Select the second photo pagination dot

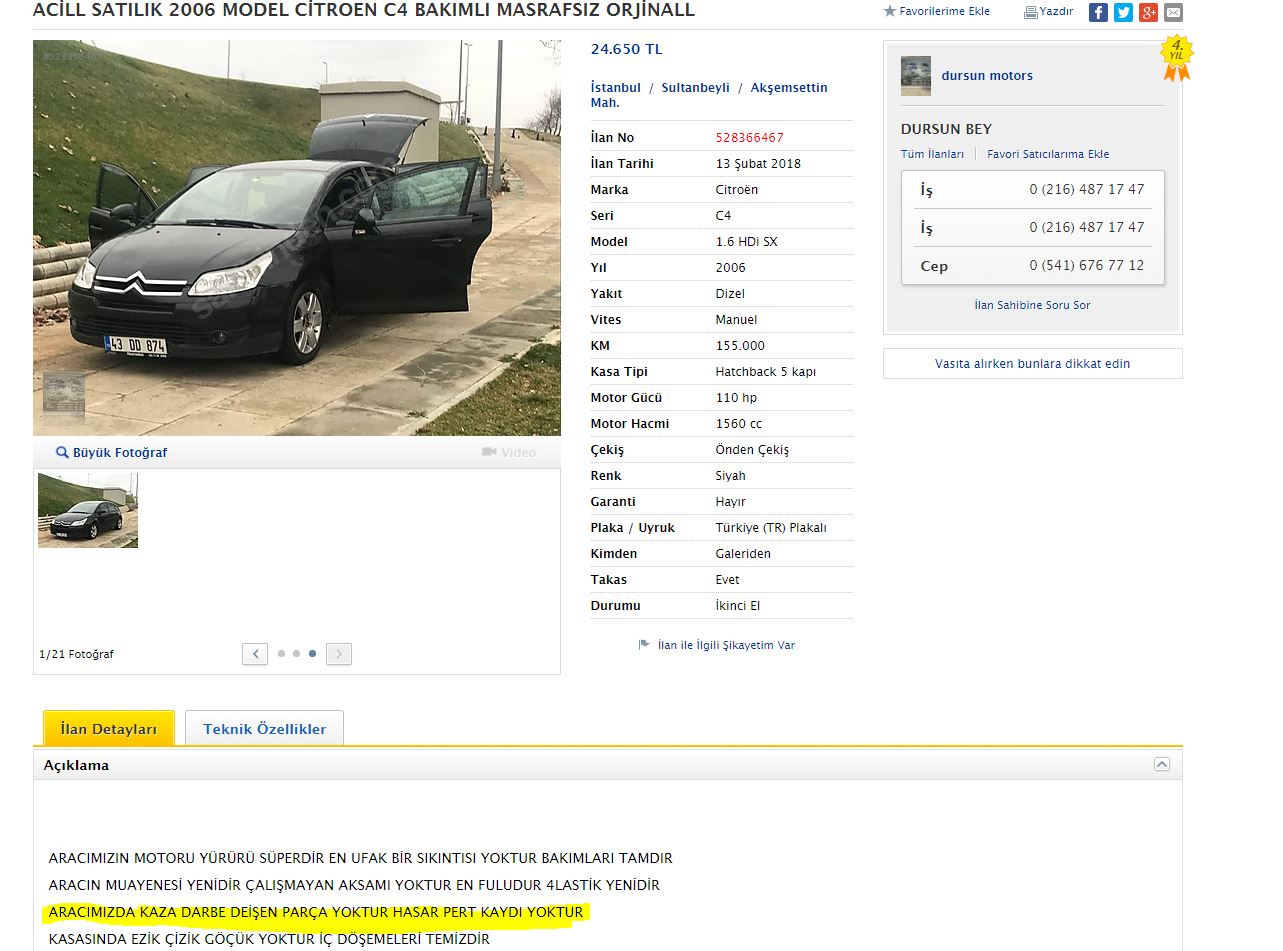(x=297, y=654)
